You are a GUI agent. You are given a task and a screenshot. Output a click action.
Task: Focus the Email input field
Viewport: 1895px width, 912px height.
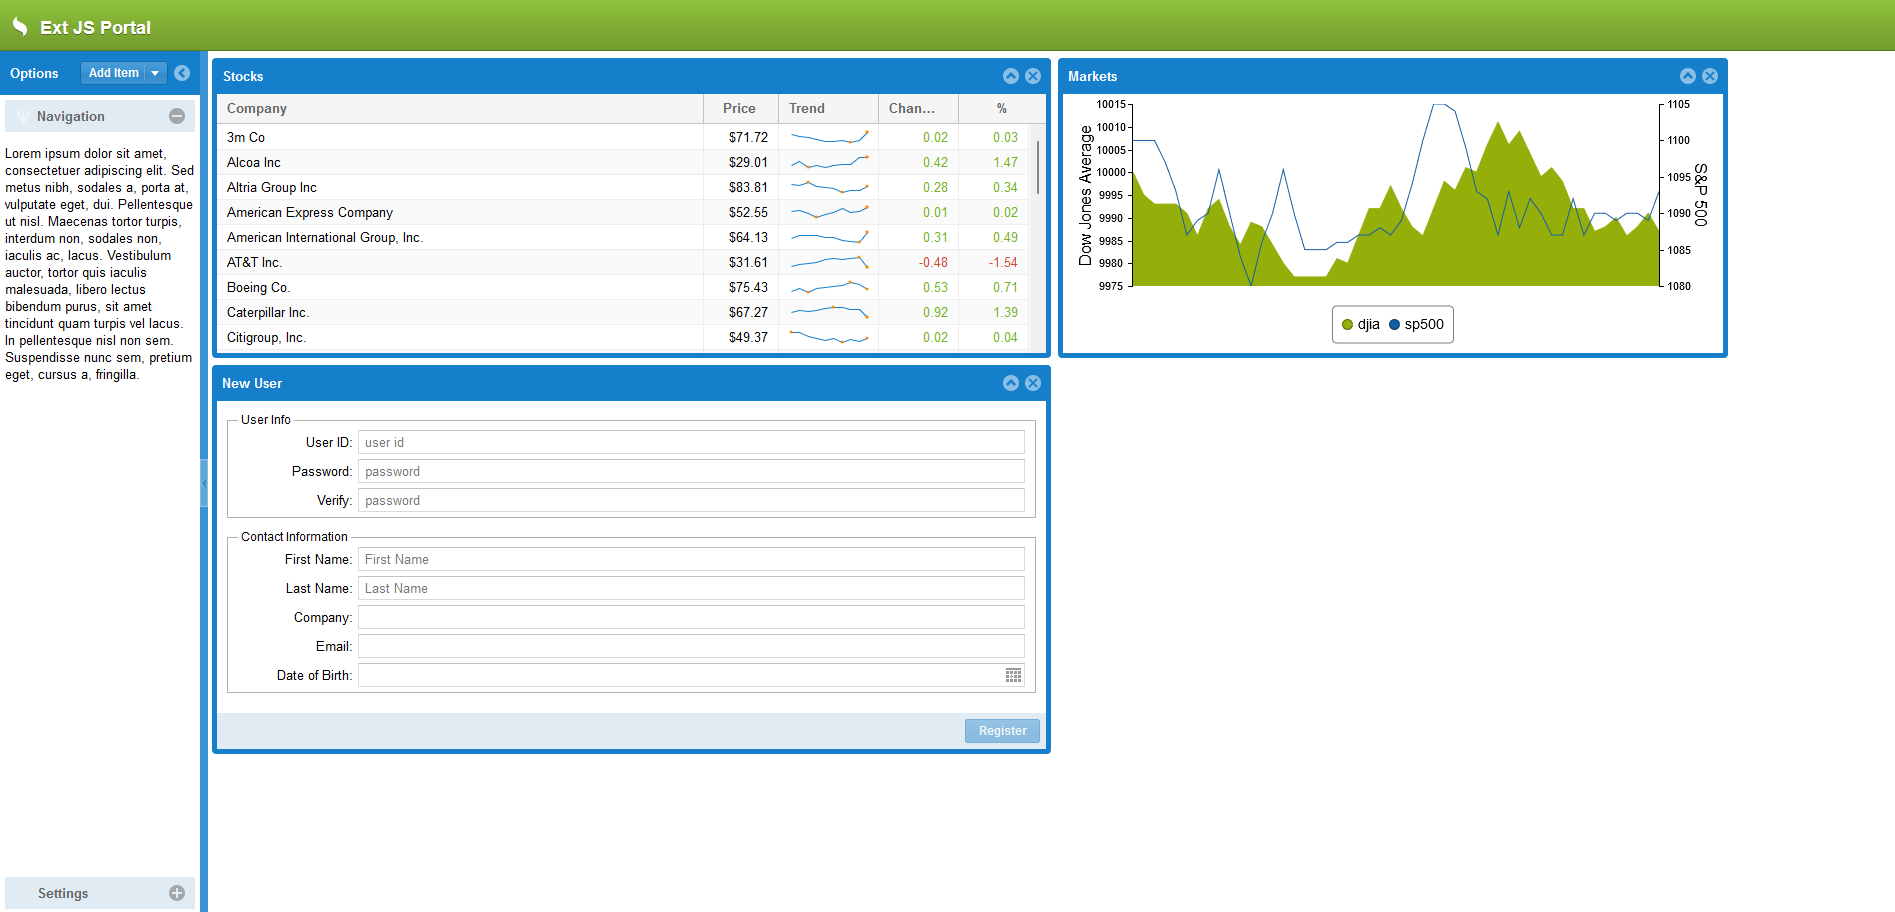(x=691, y=646)
